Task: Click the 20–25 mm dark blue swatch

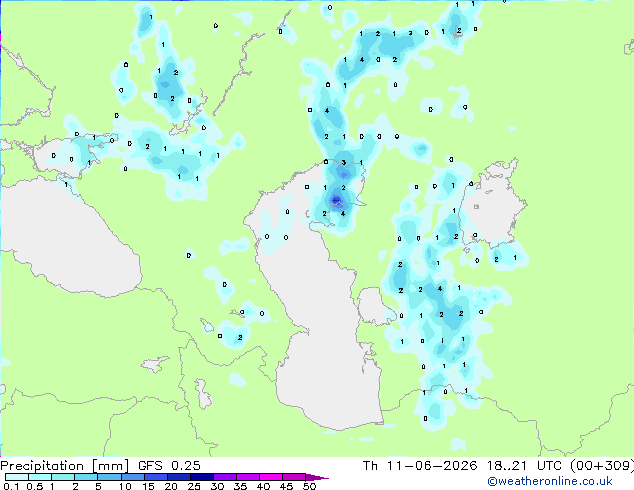Action: 178,477
